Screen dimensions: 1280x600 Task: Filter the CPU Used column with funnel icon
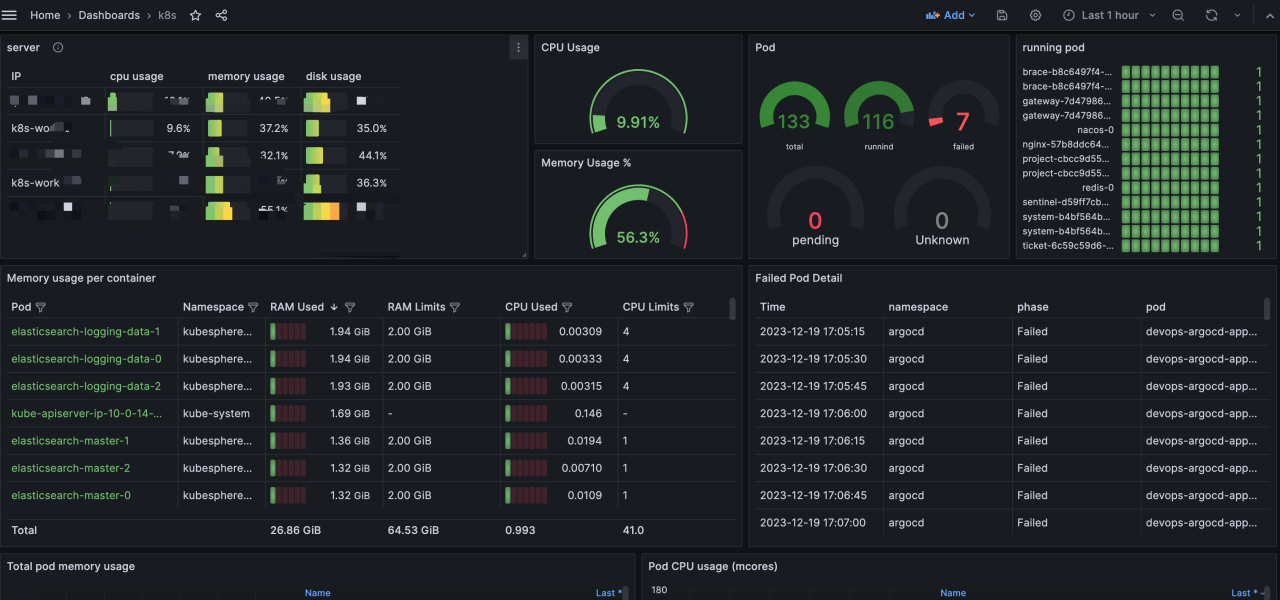click(567, 307)
